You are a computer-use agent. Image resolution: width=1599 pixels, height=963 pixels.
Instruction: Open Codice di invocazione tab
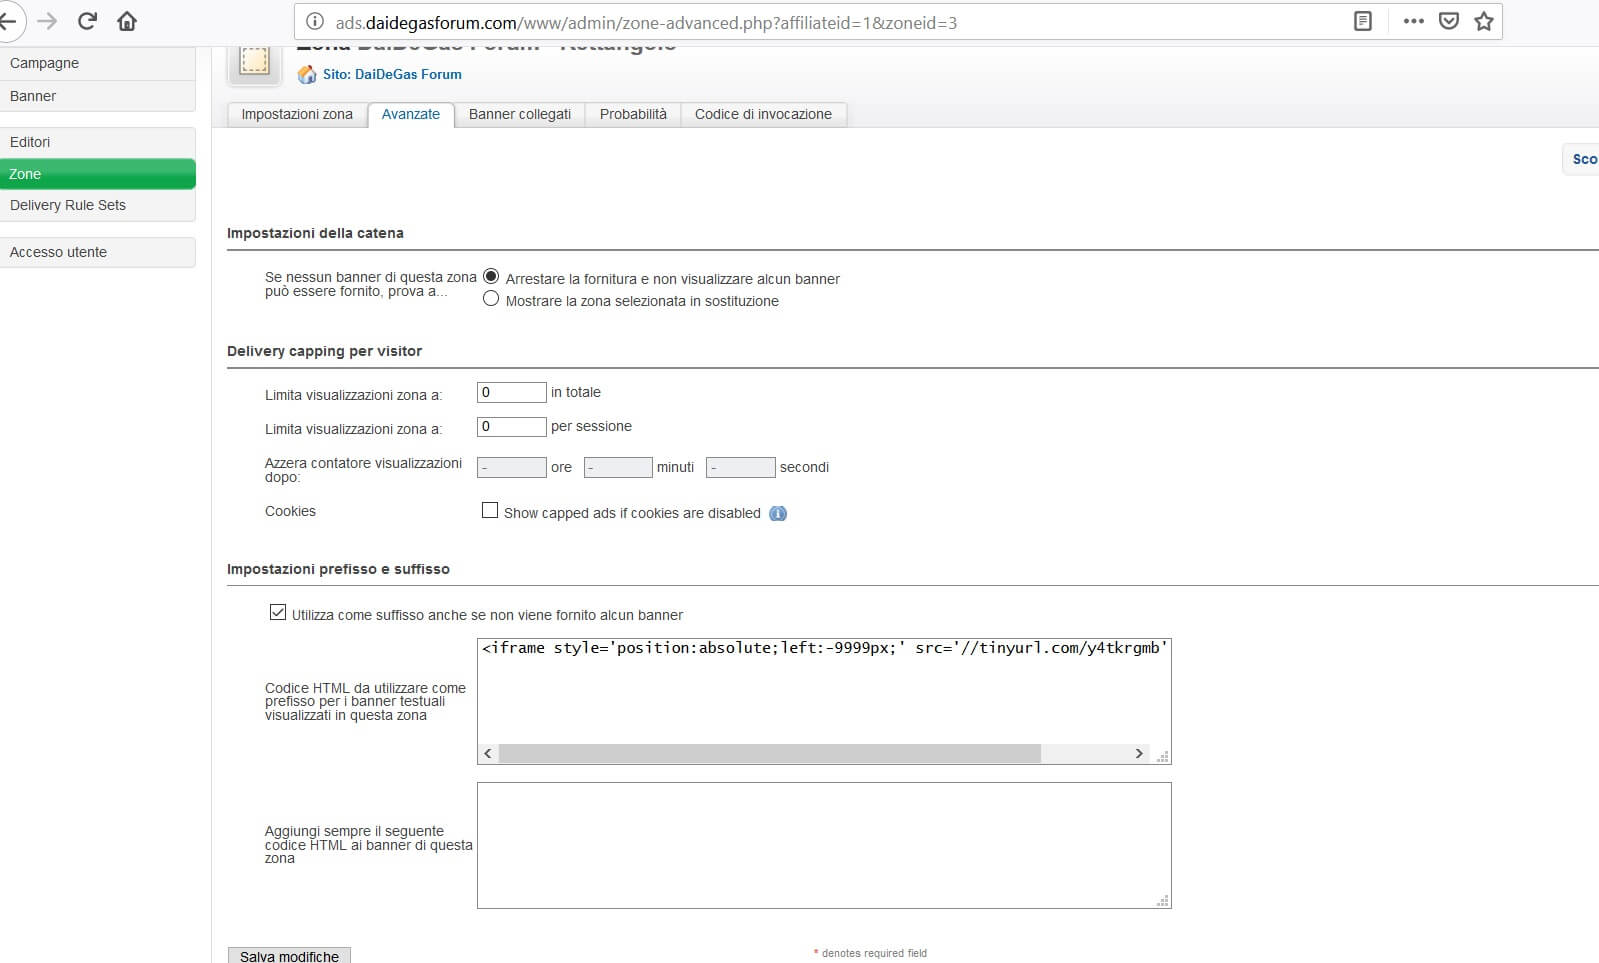pyautogui.click(x=763, y=114)
